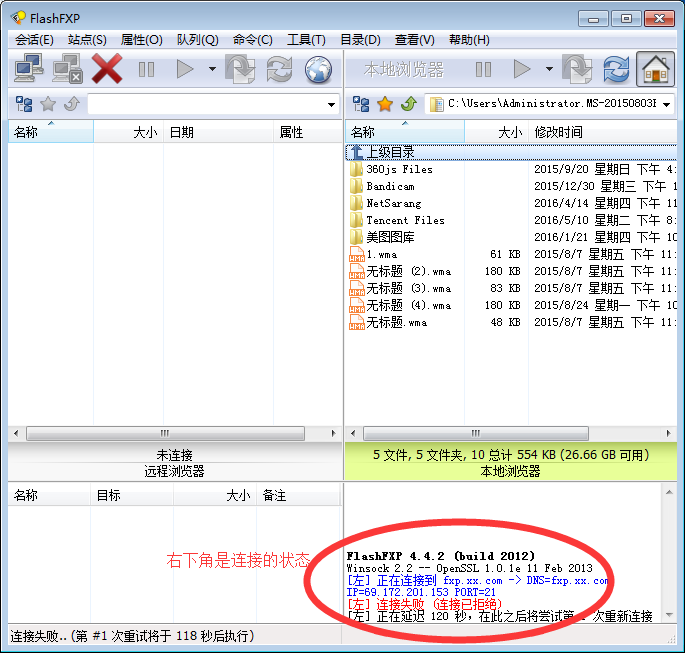Sort the local list by 修改时间 column
Screen dimensions: 685x653
click(603, 131)
